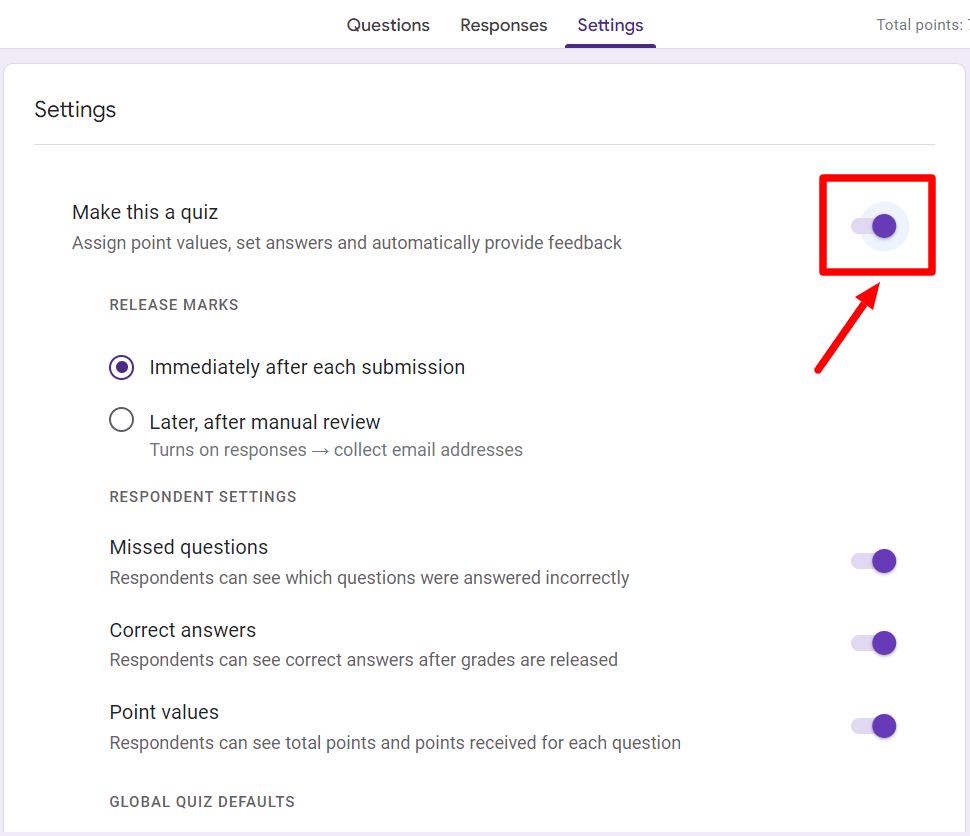Turn off the Correct answers toggle

(x=874, y=644)
